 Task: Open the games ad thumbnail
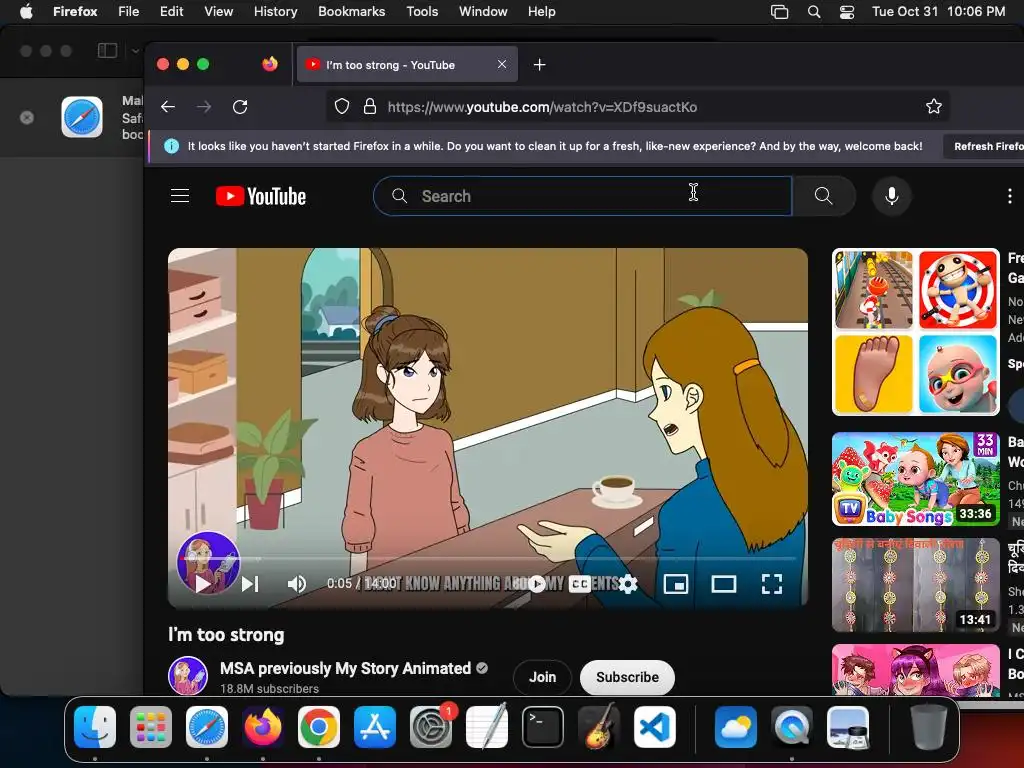coord(916,332)
